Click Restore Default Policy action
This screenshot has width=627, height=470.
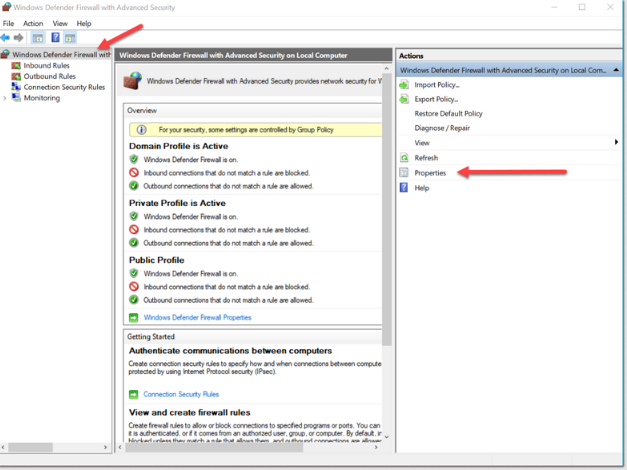(448, 114)
